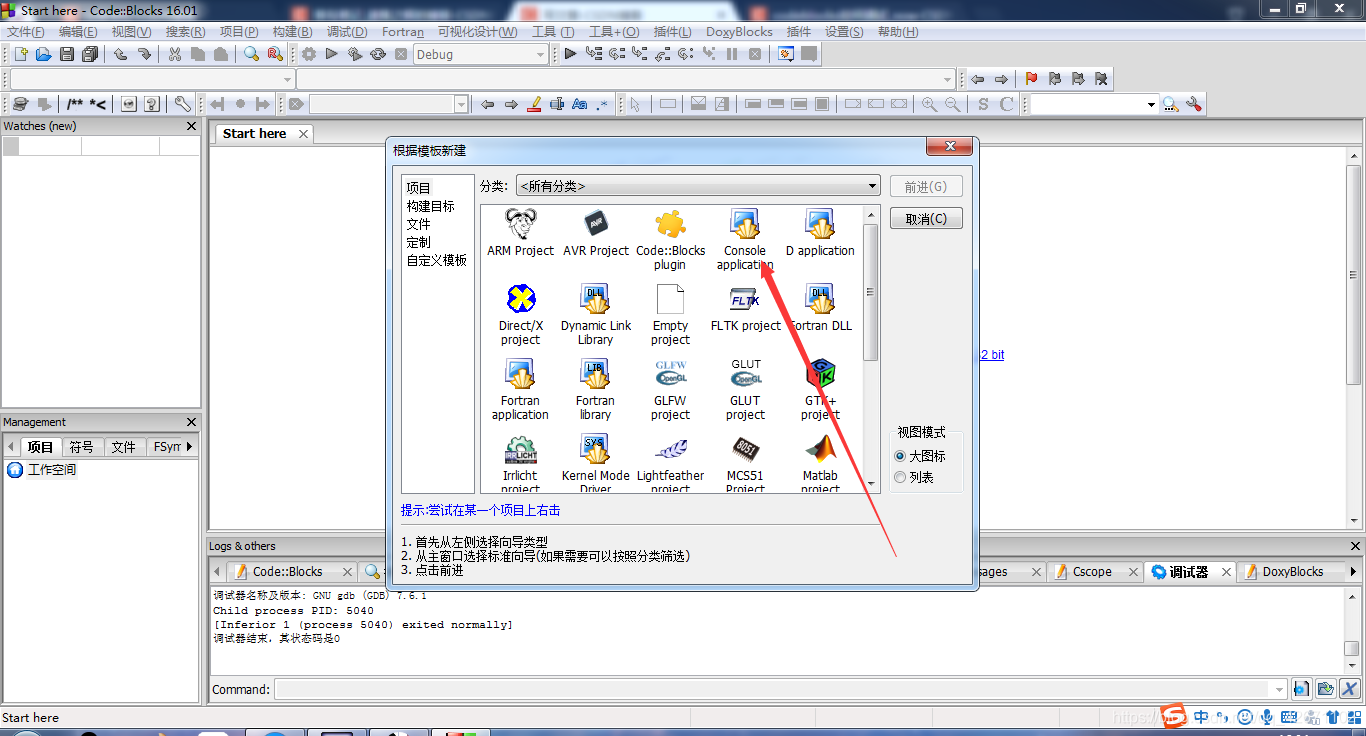Click the Zoom in magnifier icon
Image resolution: width=1366 pixels, height=736 pixels.
click(929, 104)
